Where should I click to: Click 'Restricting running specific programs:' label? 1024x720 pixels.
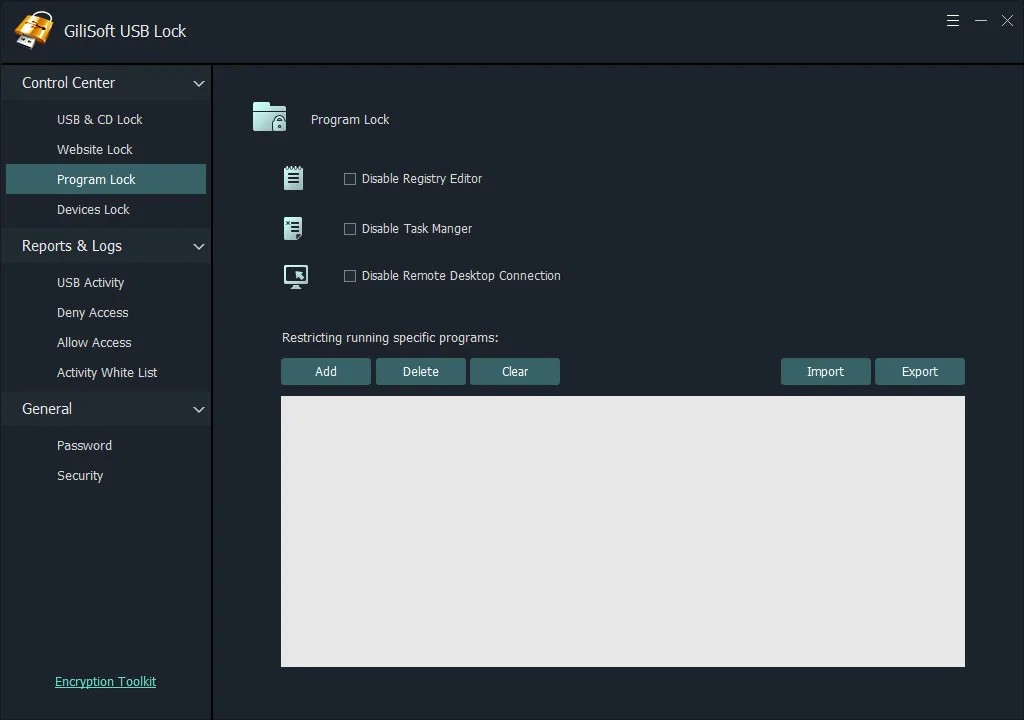(x=390, y=338)
